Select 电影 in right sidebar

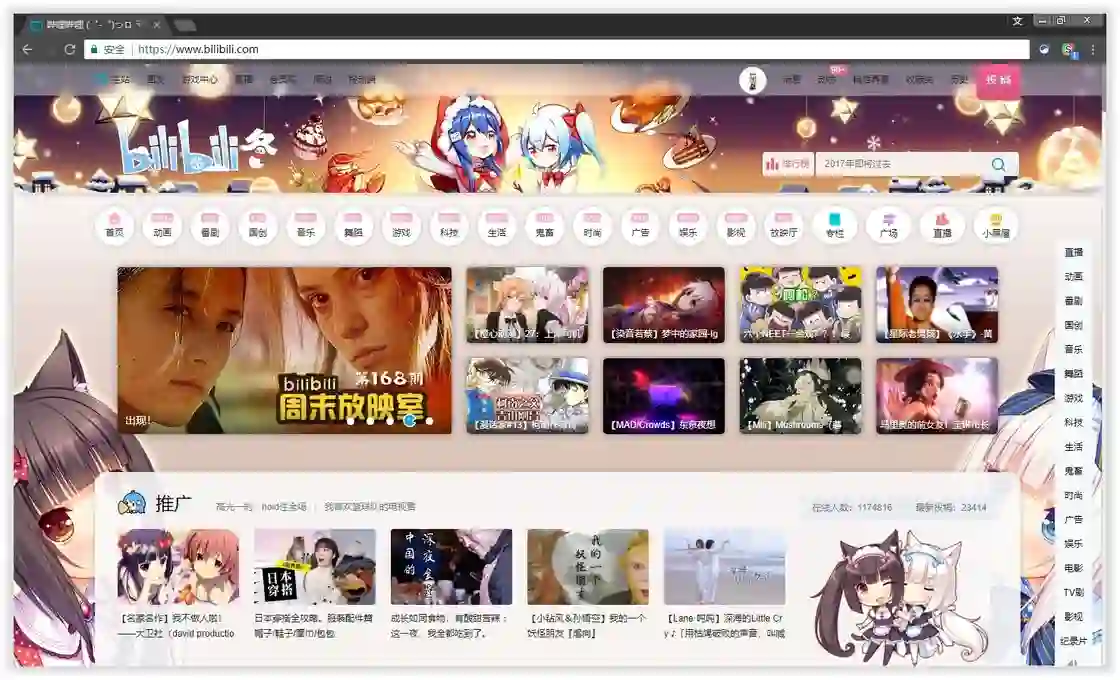pyautogui.click(x=1074, y=568)
